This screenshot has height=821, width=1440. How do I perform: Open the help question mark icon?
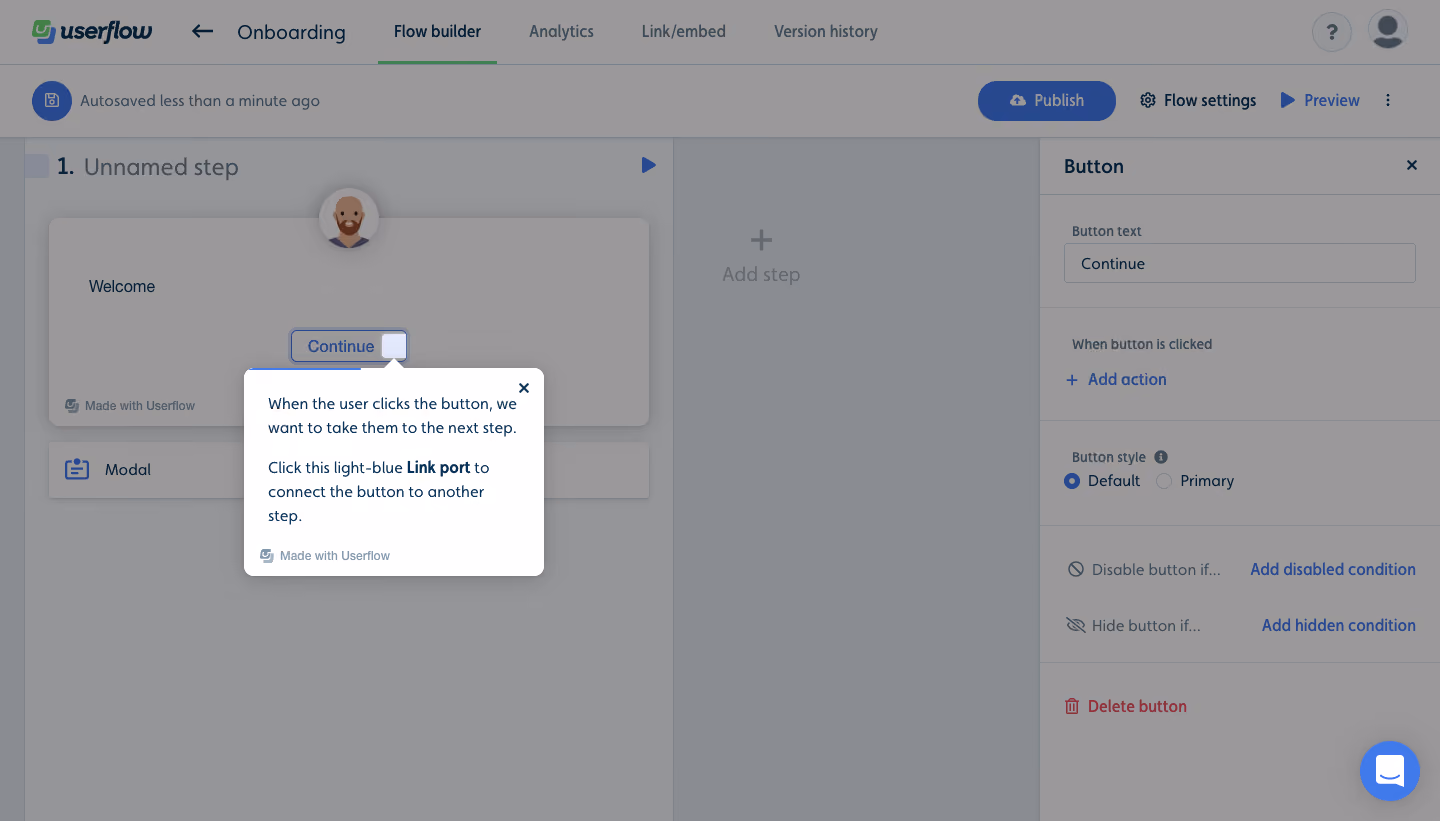click(x=1331, y=32)
